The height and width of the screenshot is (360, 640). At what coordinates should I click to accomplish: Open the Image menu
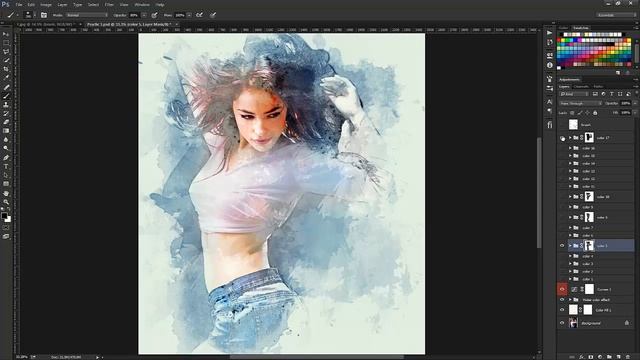[x=46, y=4]
